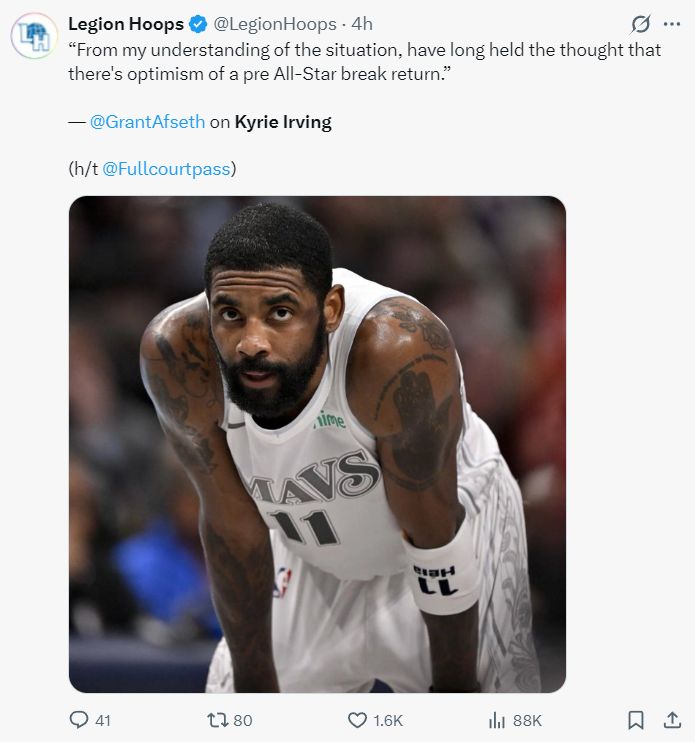
Task: Click the bold "Kyrie Irving" text
Action: coord(283,122)
